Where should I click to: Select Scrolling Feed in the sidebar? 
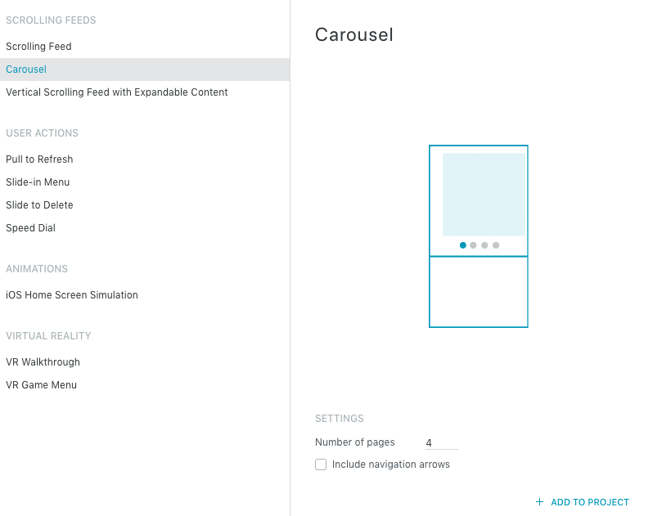tap(39, 46)
